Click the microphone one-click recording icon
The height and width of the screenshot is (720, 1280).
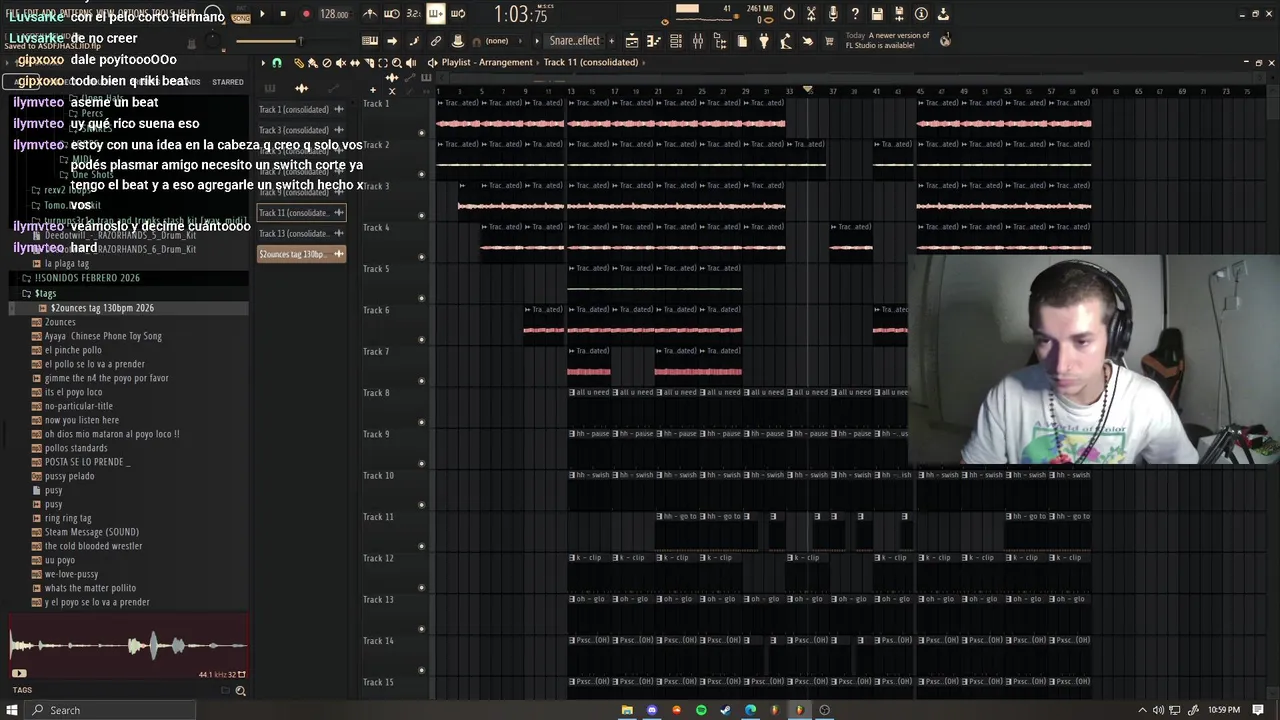(x=833, y=14)
